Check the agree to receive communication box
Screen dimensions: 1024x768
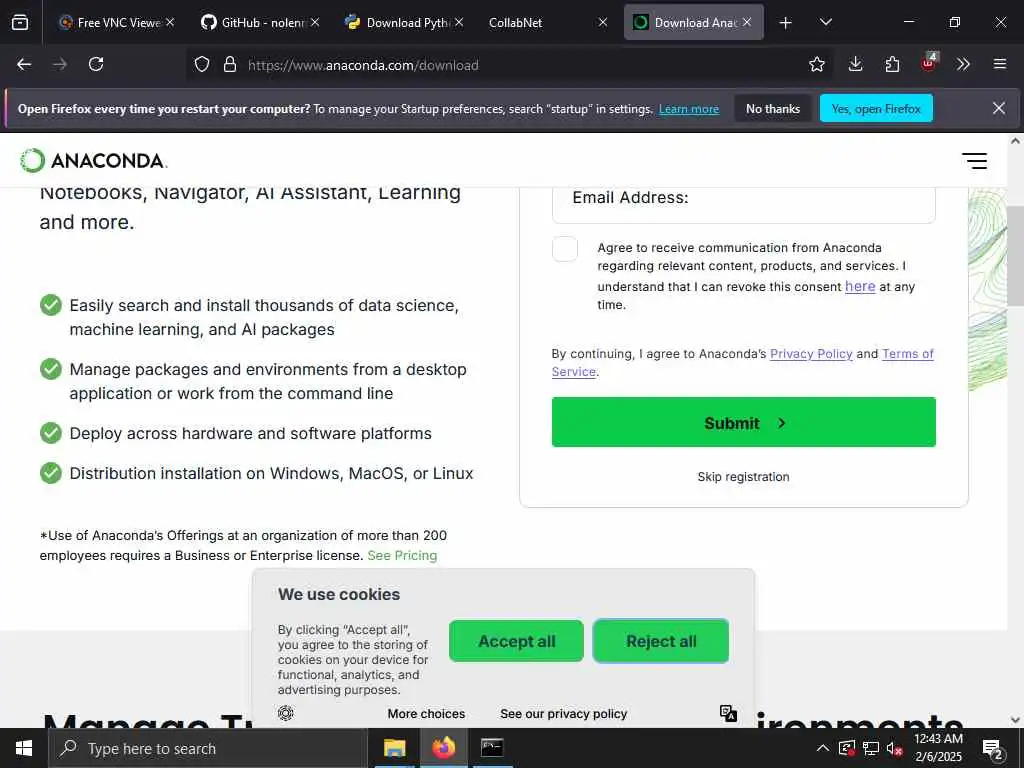point(565,249)
